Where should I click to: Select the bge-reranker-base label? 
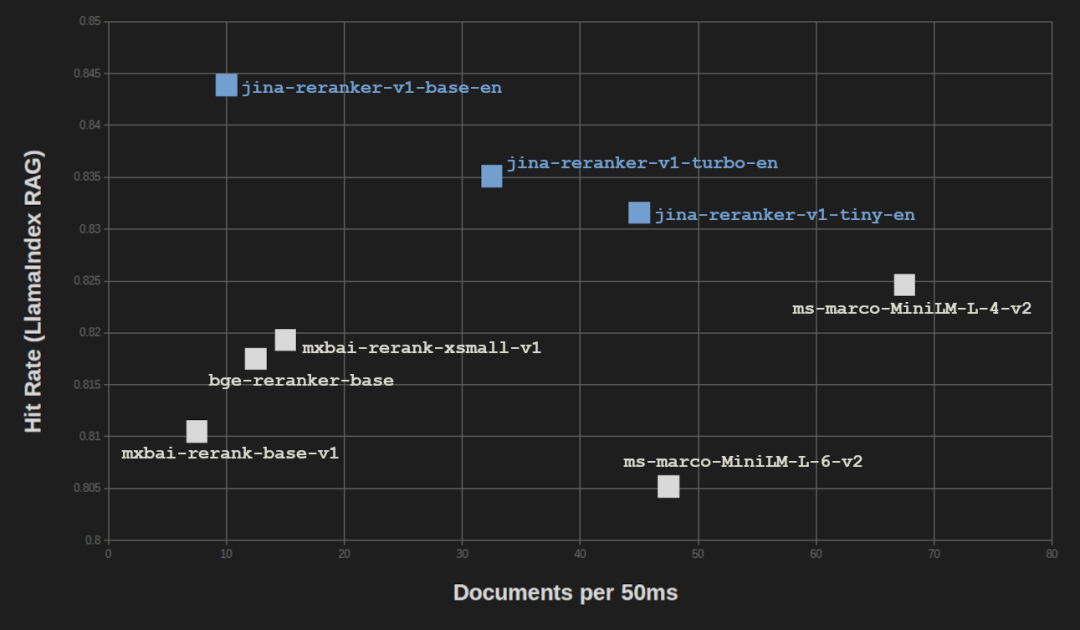click(301, 380)
